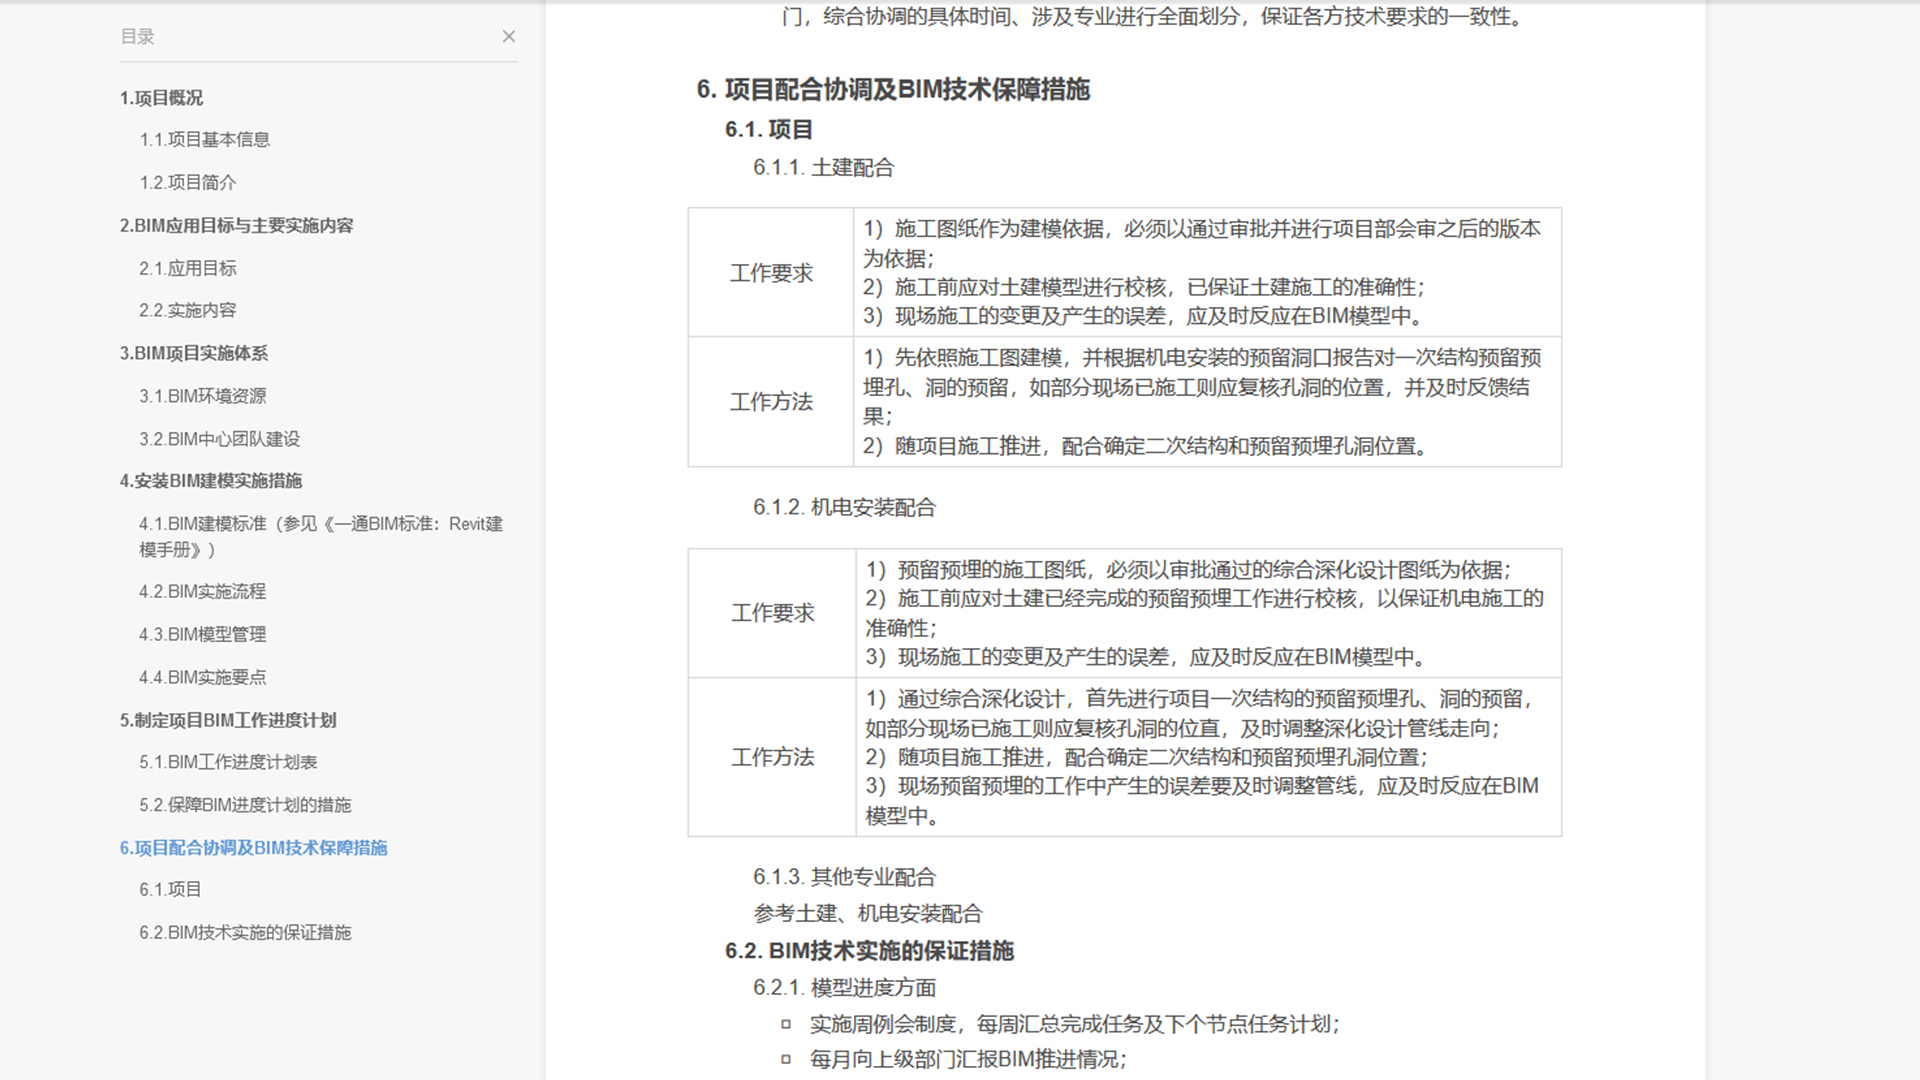The height and width of the screenshot is (1080, 1920).
Task: Select highlighted 6.项目配合协调及BIM技术保障措施 entry
Action: coord(254,849)
